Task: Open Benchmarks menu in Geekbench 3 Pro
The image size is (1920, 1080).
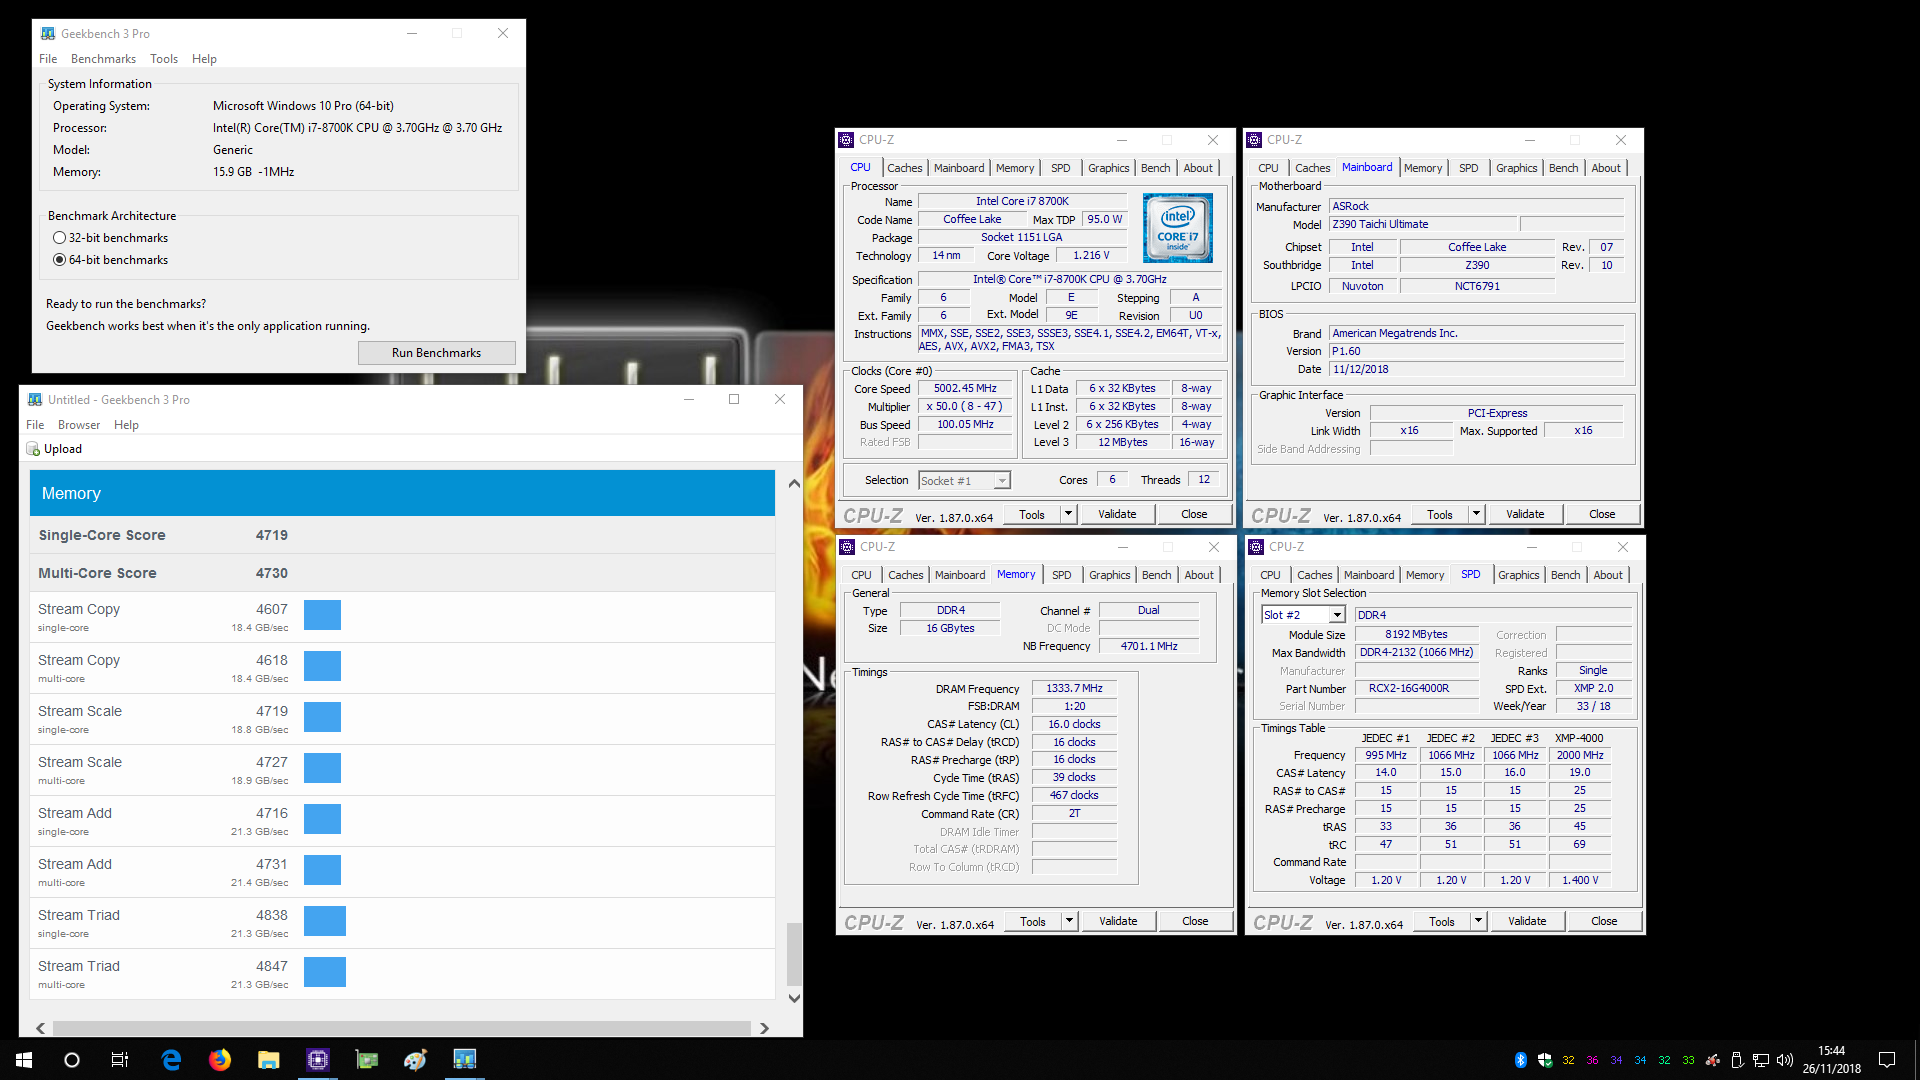Action: coord(103,59)
